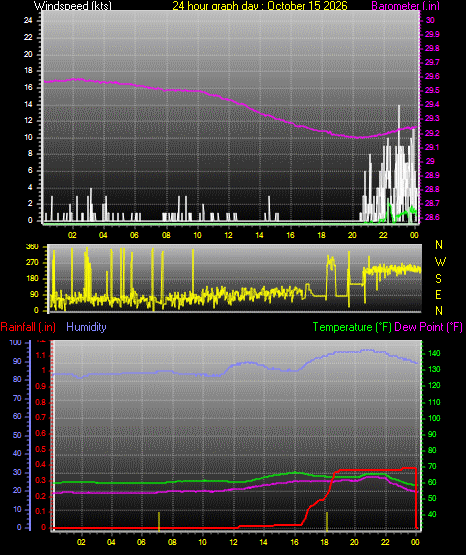Image resolution: width=466 pixels, height=555 pixels.
Task: Click the "110" temperature axis value
Action: click(434, 402)
